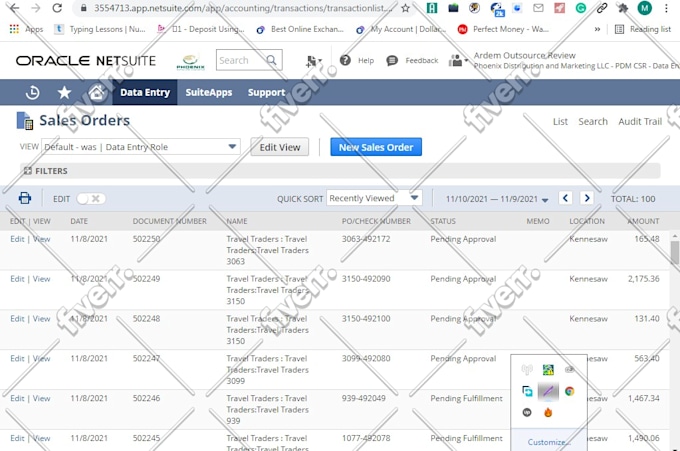Image resolution: width=680 pixels, height=451 pixels.
Task: Sort by the DOCUMENT NUMBER column header
Action: tap(170, 221)
